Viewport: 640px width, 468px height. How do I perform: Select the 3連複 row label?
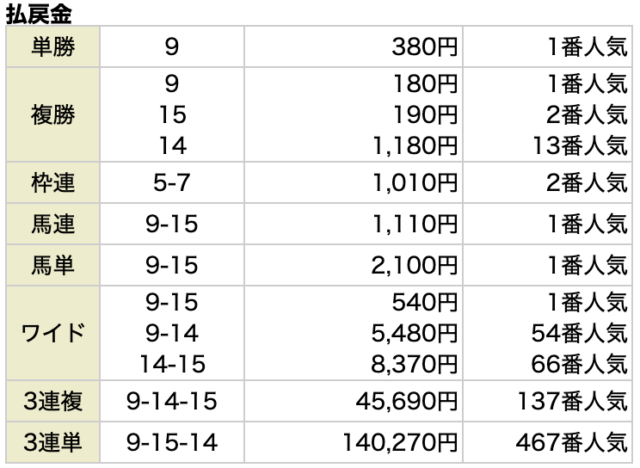[x=52, y=402]
